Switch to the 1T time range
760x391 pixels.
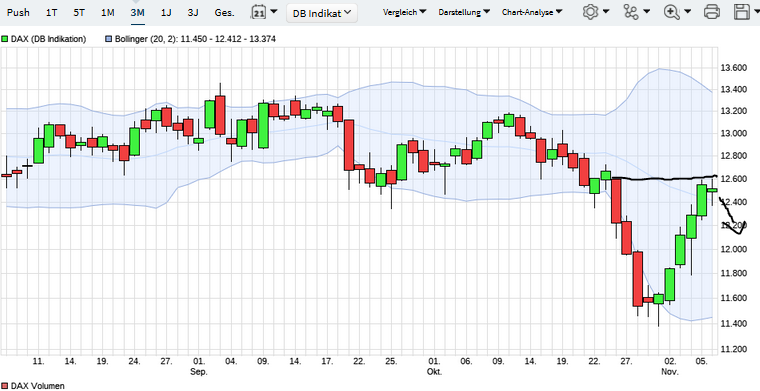point(51,13)
